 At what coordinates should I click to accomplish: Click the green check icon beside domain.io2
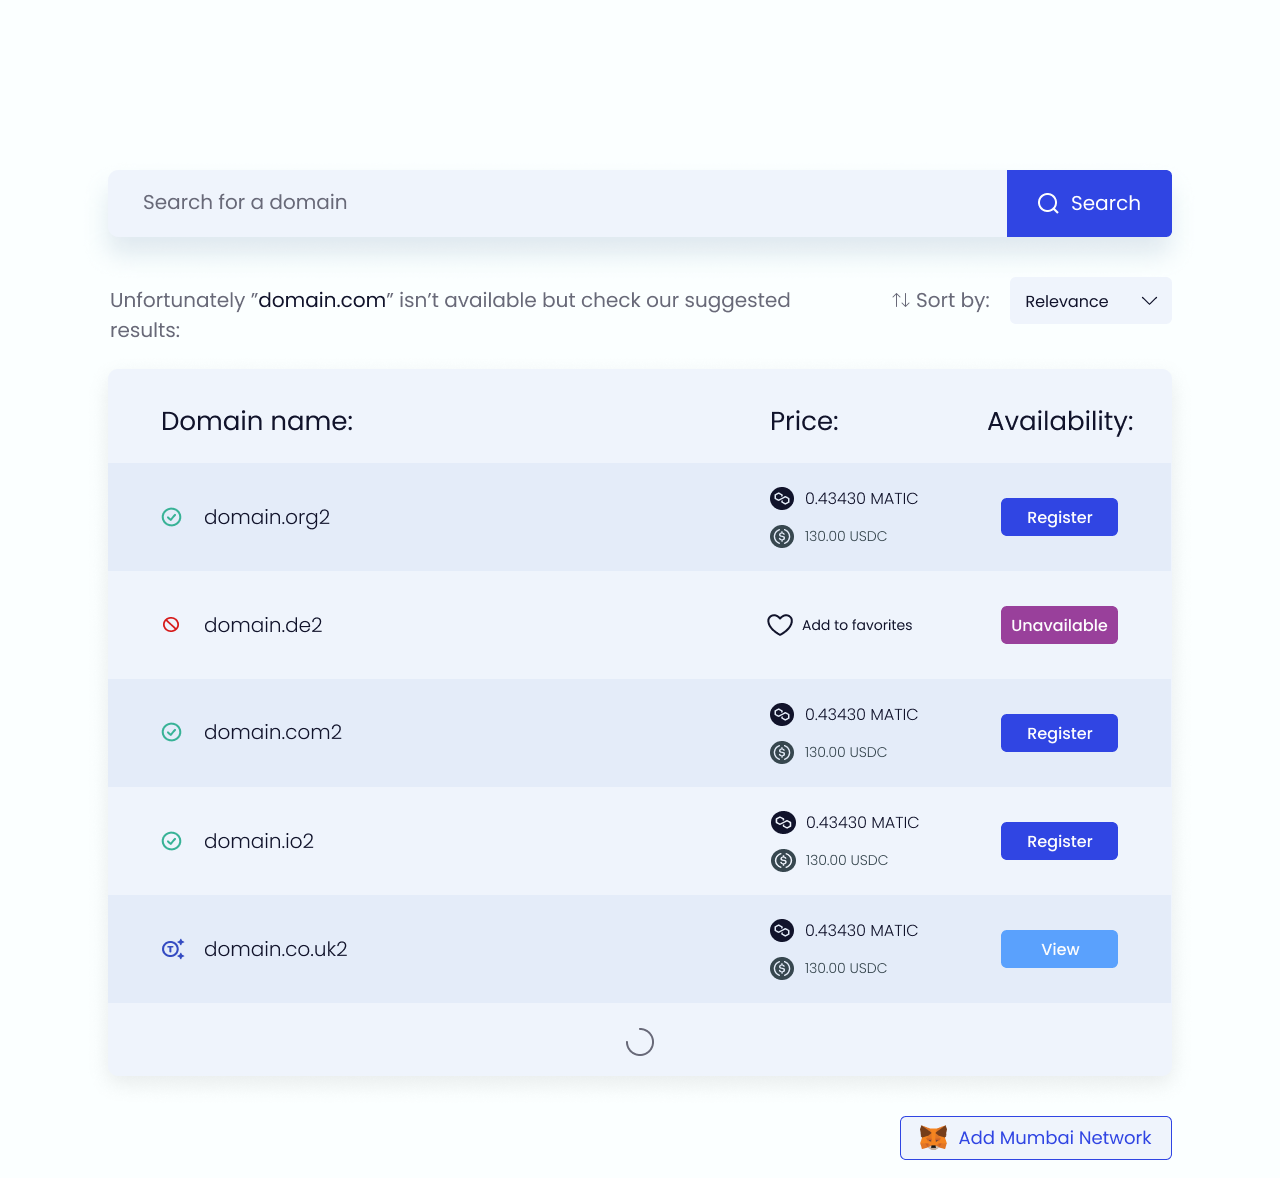(x=172, y=841)
